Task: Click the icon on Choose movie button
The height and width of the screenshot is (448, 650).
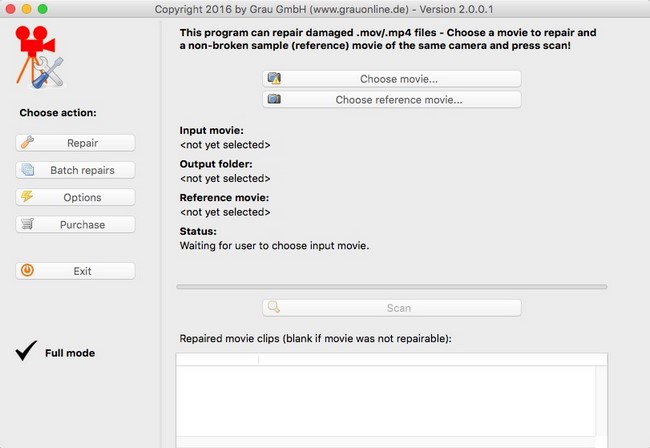Action: point(275,79)
